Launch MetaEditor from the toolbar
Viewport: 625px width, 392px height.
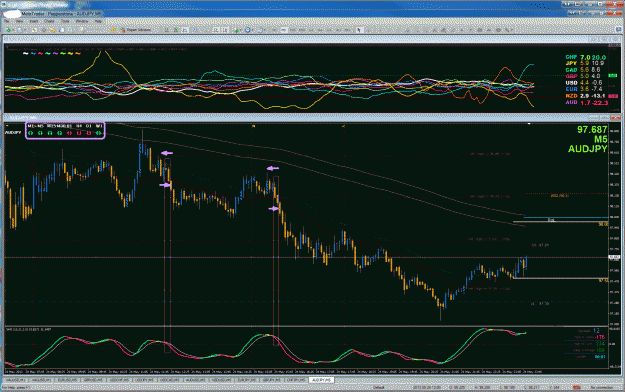click(x=113, y=30)
